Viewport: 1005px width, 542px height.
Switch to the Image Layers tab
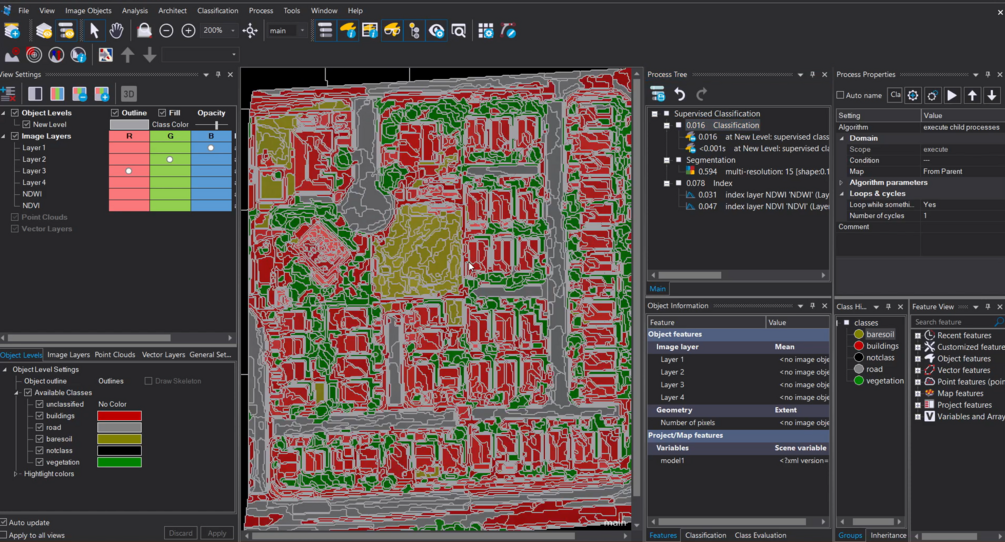click(x=68, y=355)
